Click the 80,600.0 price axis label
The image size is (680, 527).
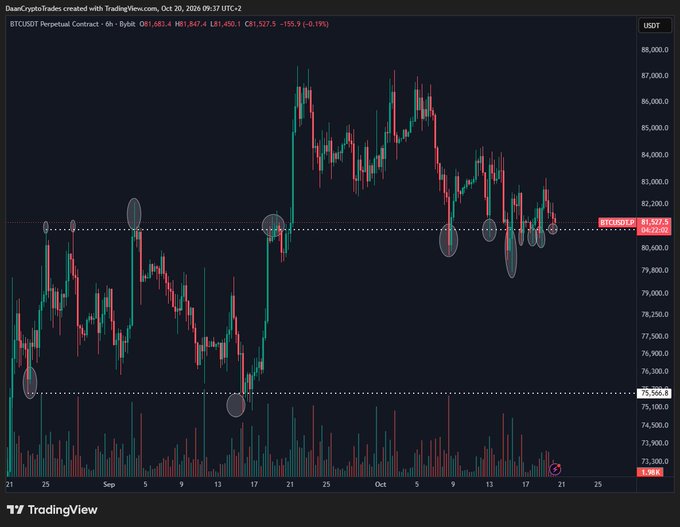click(x=655, y=248)
